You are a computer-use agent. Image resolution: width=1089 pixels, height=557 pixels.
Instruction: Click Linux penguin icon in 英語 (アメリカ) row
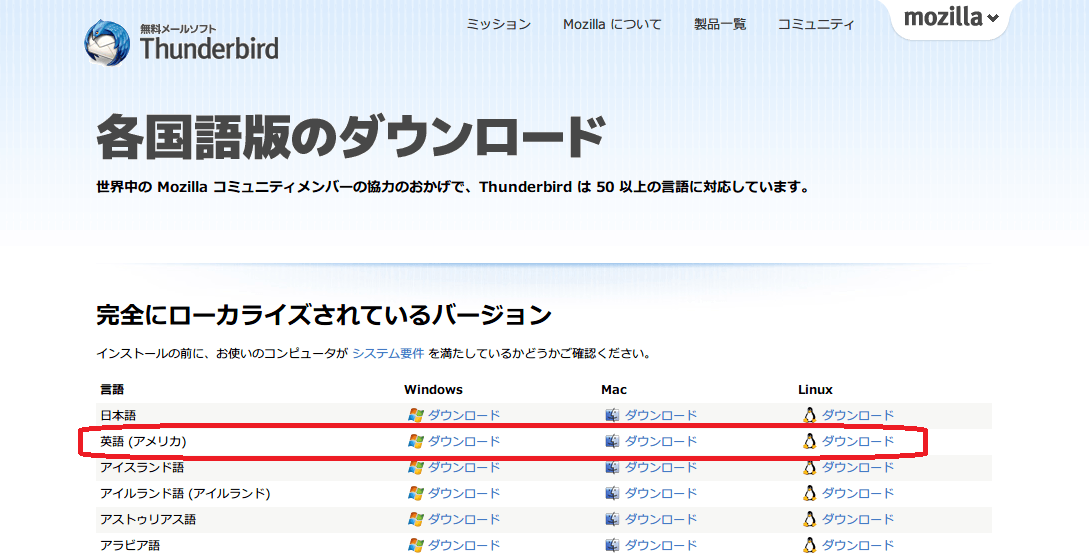click(x=809, y=441)
